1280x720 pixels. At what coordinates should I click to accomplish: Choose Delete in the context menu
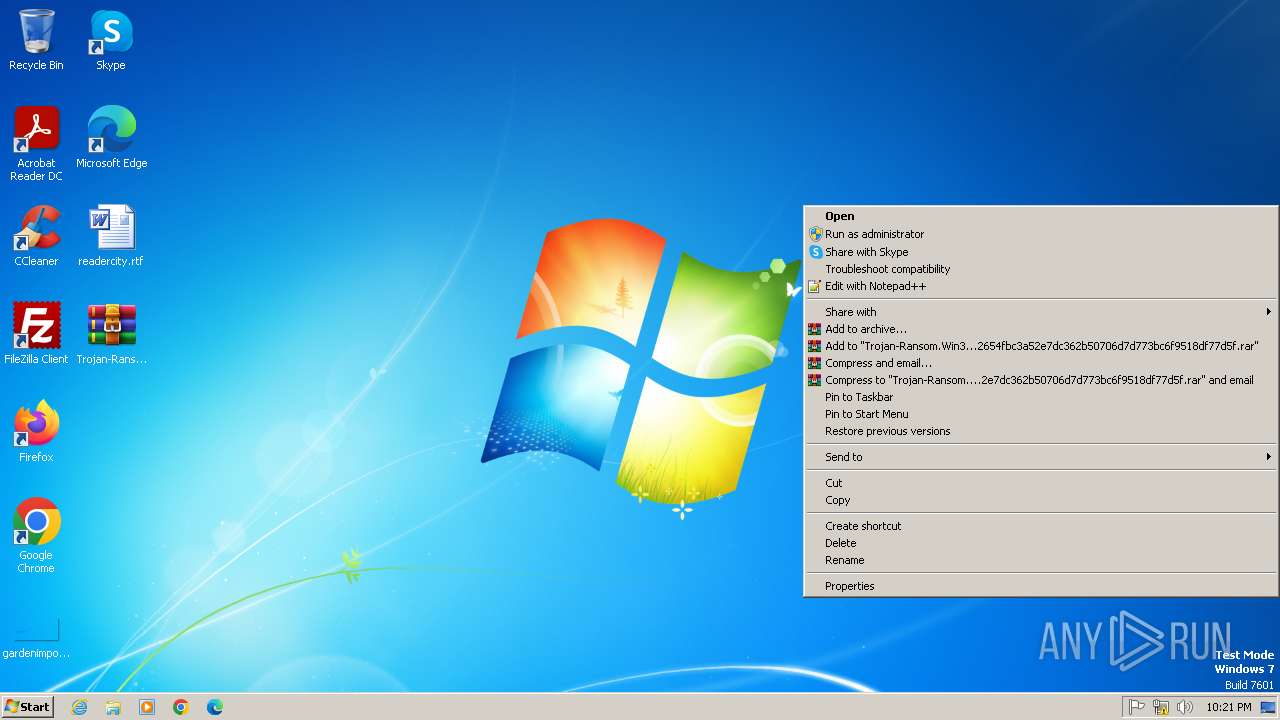pyautogui.click(x=1040, y=543)
